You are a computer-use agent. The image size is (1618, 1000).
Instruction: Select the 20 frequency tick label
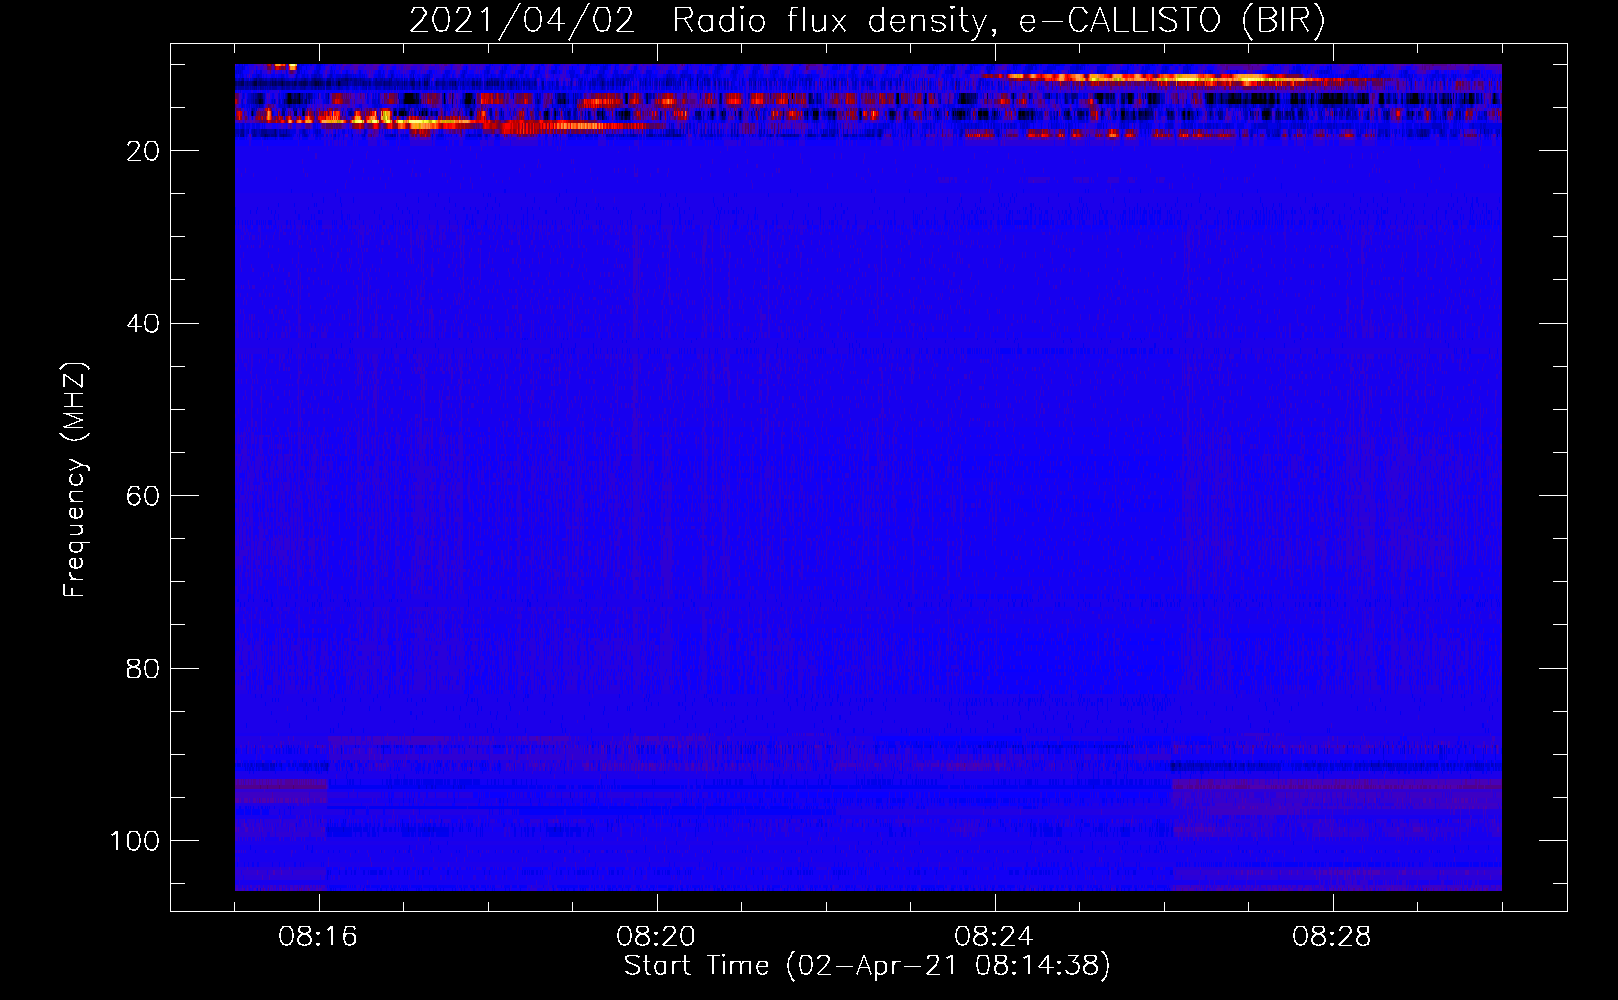tap(143, 151)
